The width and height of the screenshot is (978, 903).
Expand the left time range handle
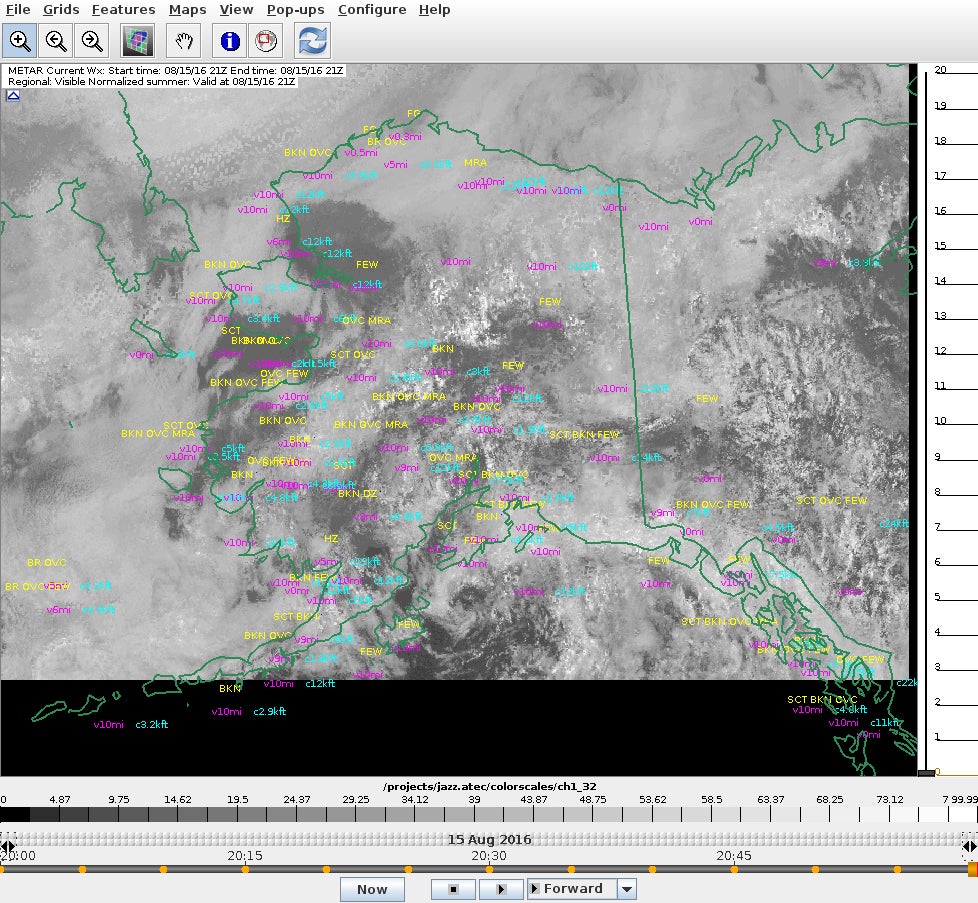(x=8, y=848)
